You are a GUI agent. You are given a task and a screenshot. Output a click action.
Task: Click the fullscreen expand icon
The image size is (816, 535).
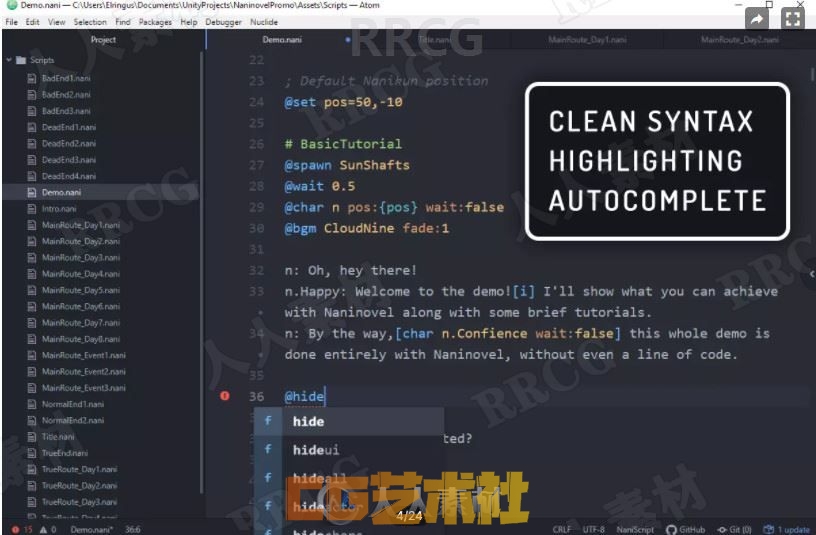[793, 19]
